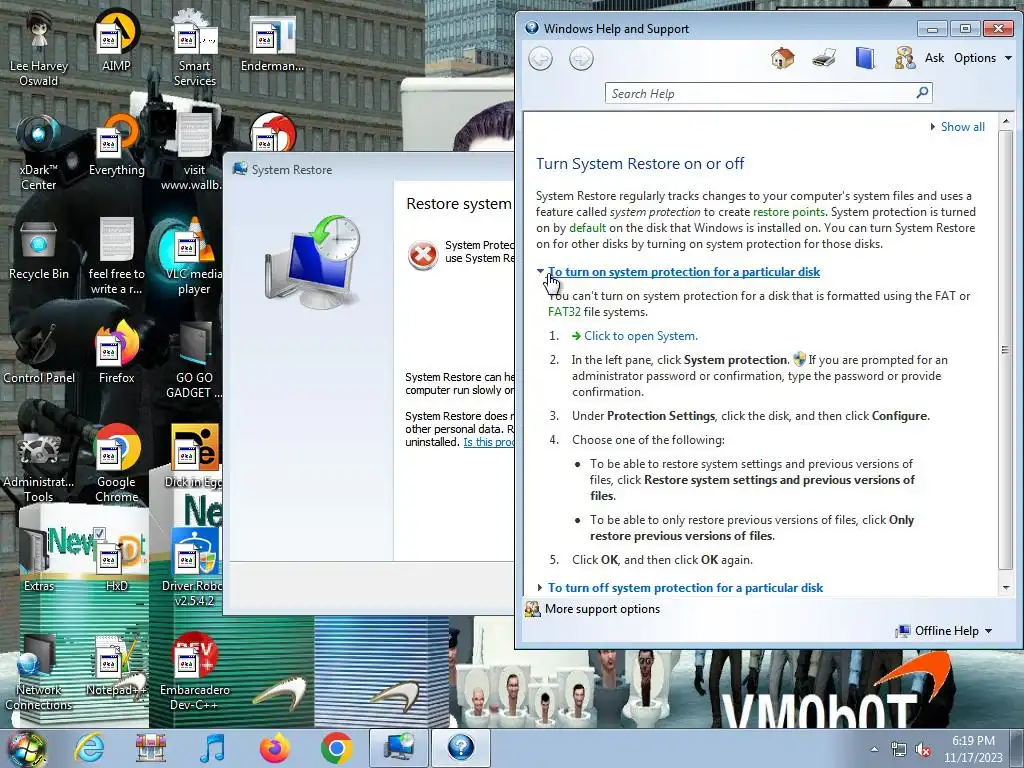
Task: Open AIMP desktop shortcut
Action: pos(116,41)
